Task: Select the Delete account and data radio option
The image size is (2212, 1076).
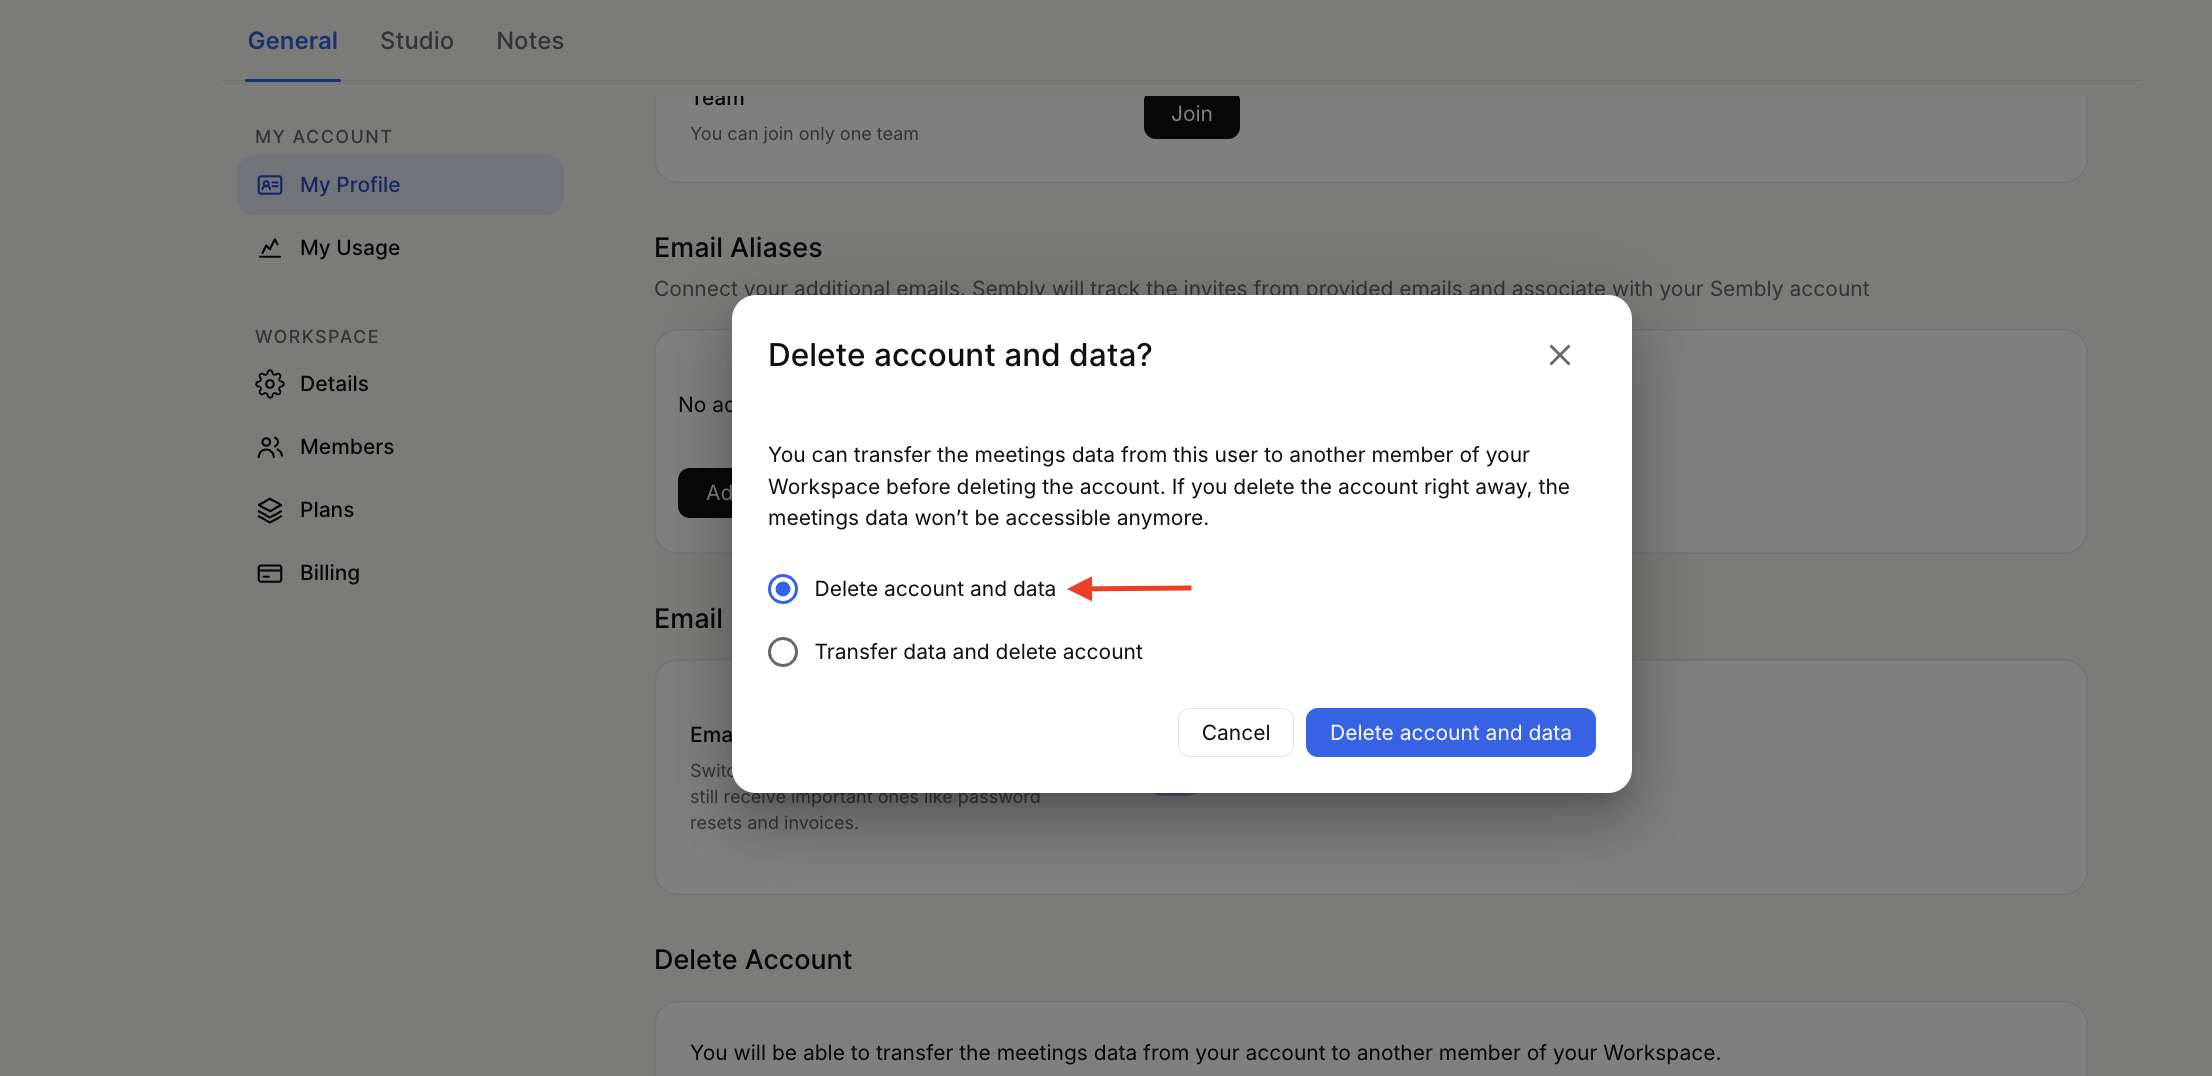Action: point(783,589)
